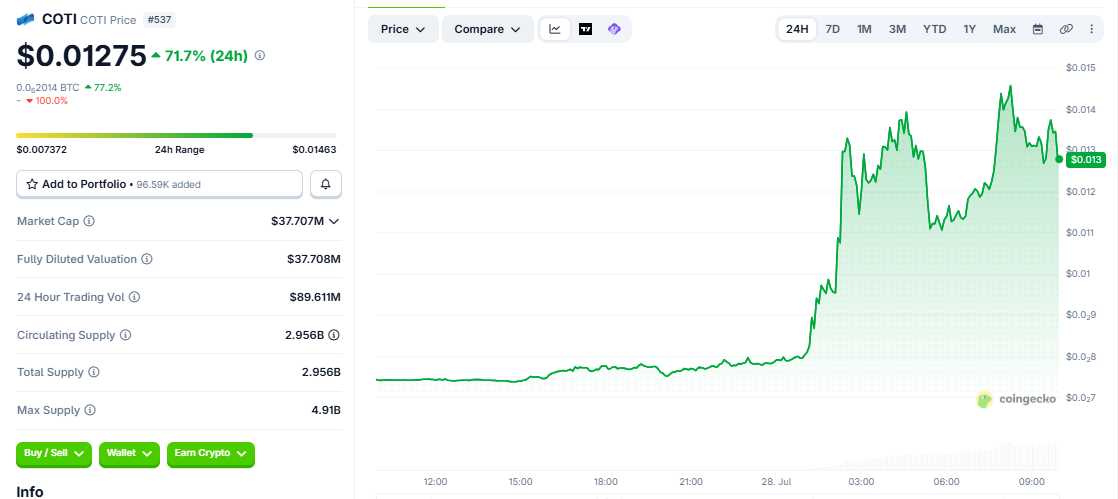
Task: Click the $0.01275 current price text
Action: tap(81, 56)
